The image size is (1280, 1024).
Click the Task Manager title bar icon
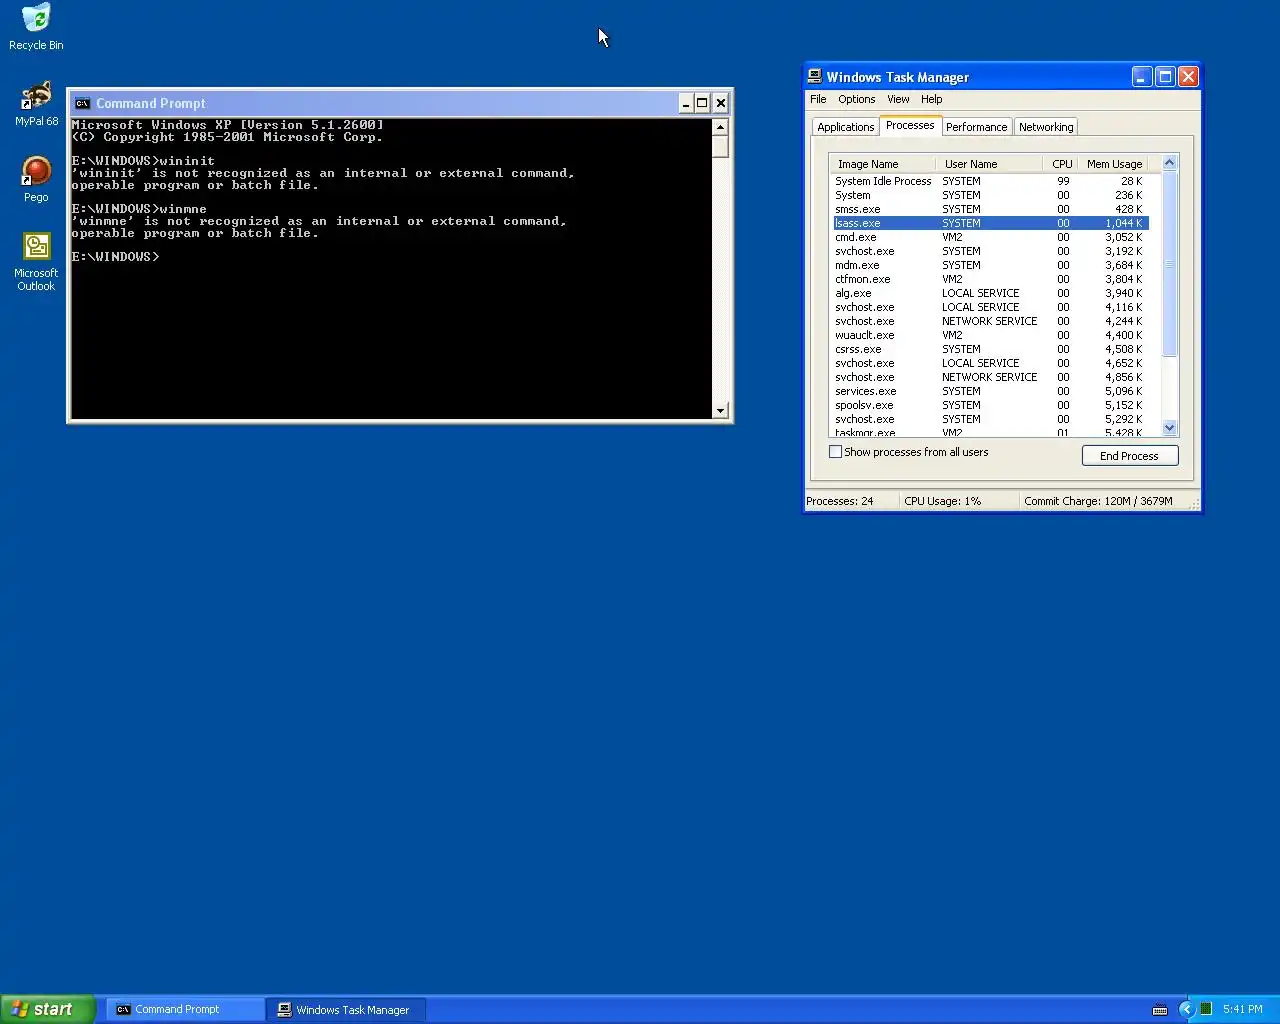(815, 77)
